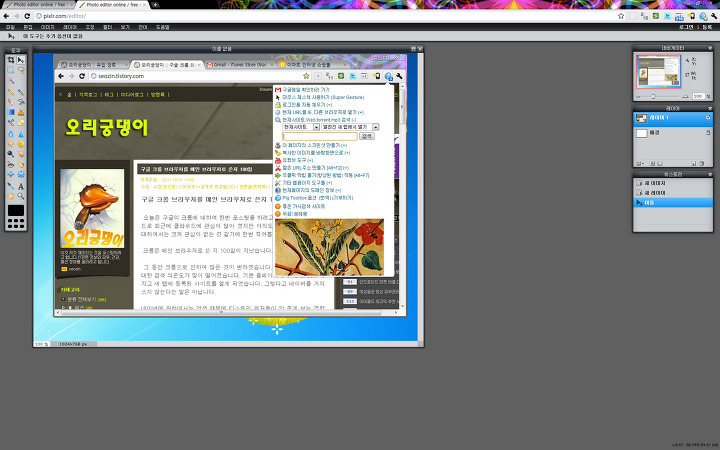Screen dimensions: 720x450
Task: Select the Dodge tool
Action: click(x=11, y=154)
